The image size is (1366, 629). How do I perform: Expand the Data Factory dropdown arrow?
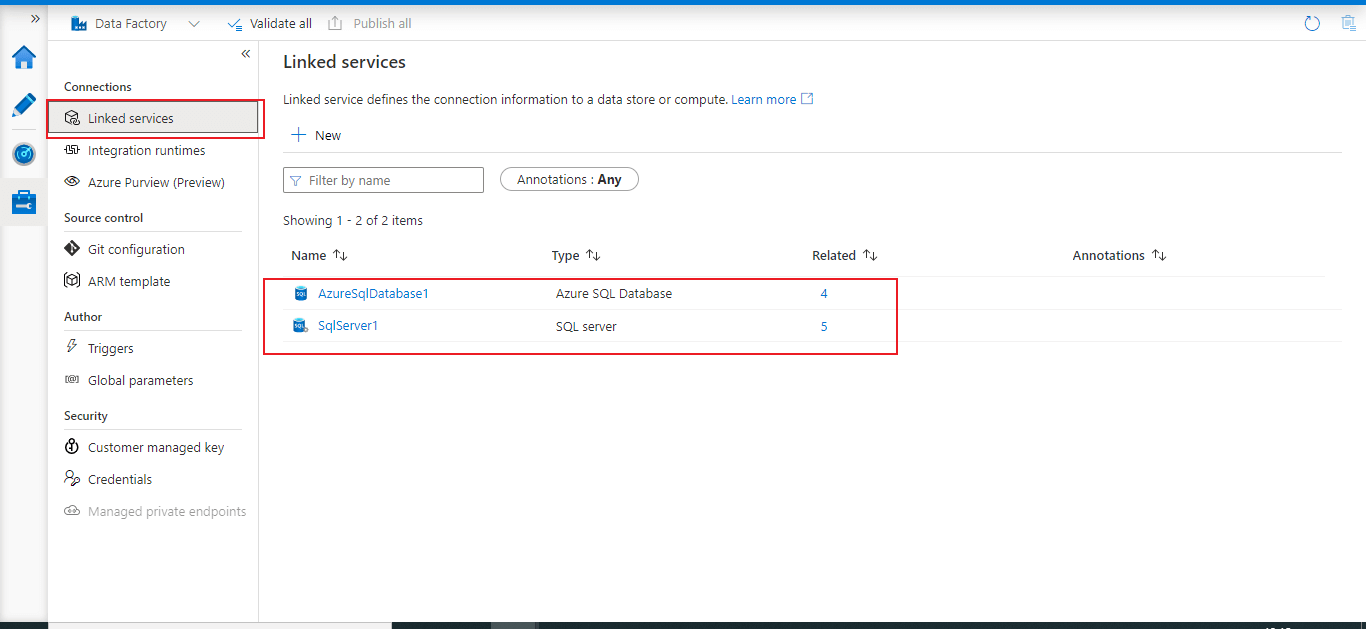pos(194,24)
